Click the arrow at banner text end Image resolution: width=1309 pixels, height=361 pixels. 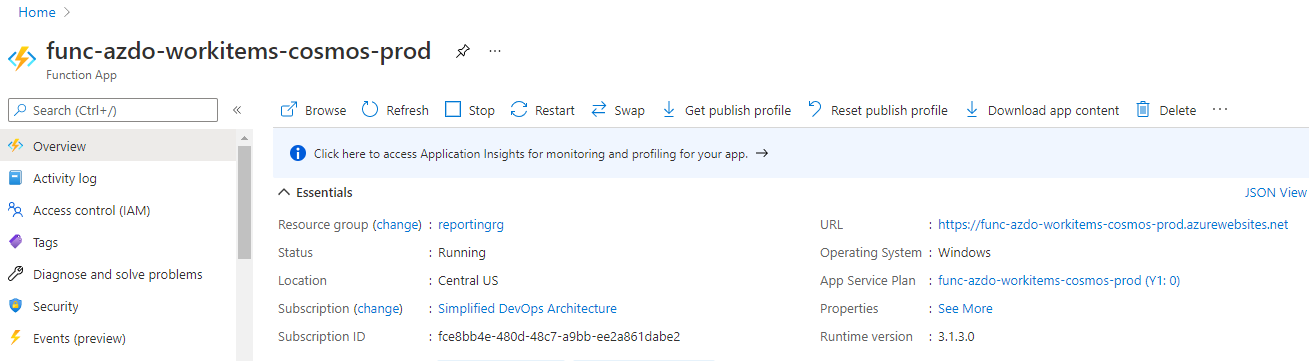coord(762,154)
